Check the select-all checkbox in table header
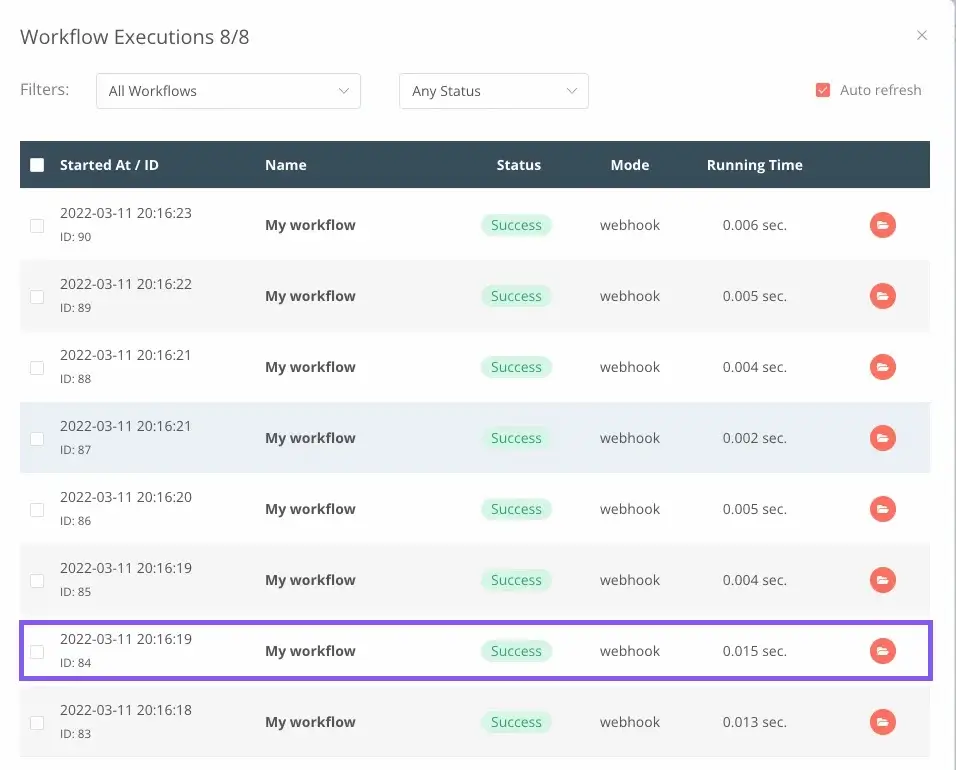Viewport: 956px width, 770px height. 37,165
